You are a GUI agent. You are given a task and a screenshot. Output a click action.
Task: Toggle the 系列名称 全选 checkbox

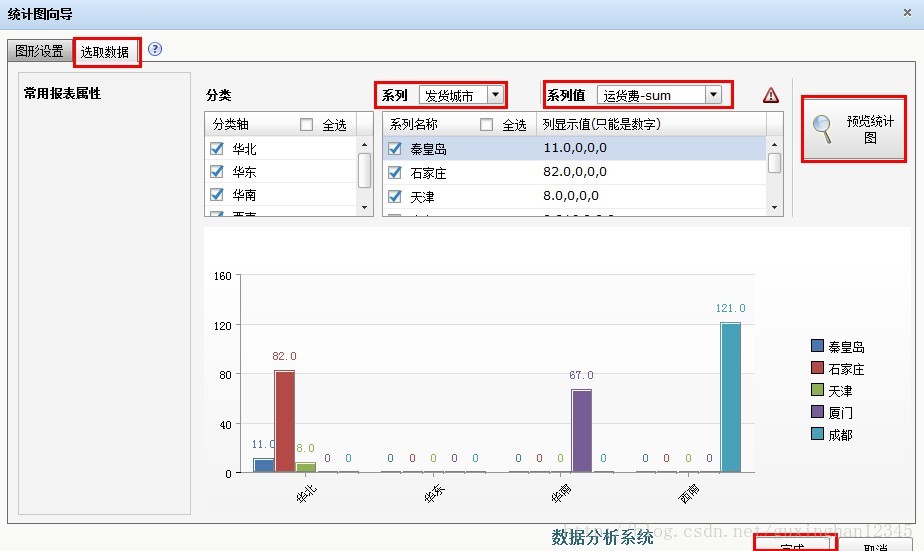click(486, 124)
